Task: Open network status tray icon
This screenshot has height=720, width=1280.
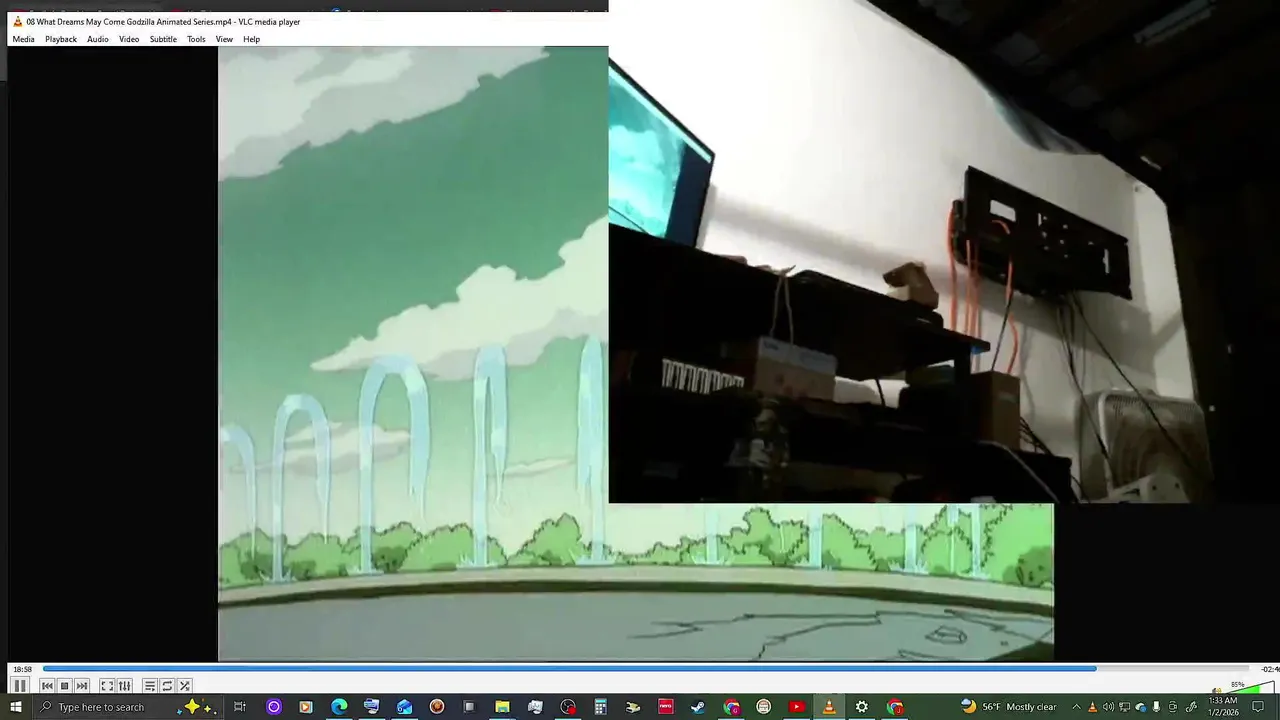Action: click(x=1124, y=707)
